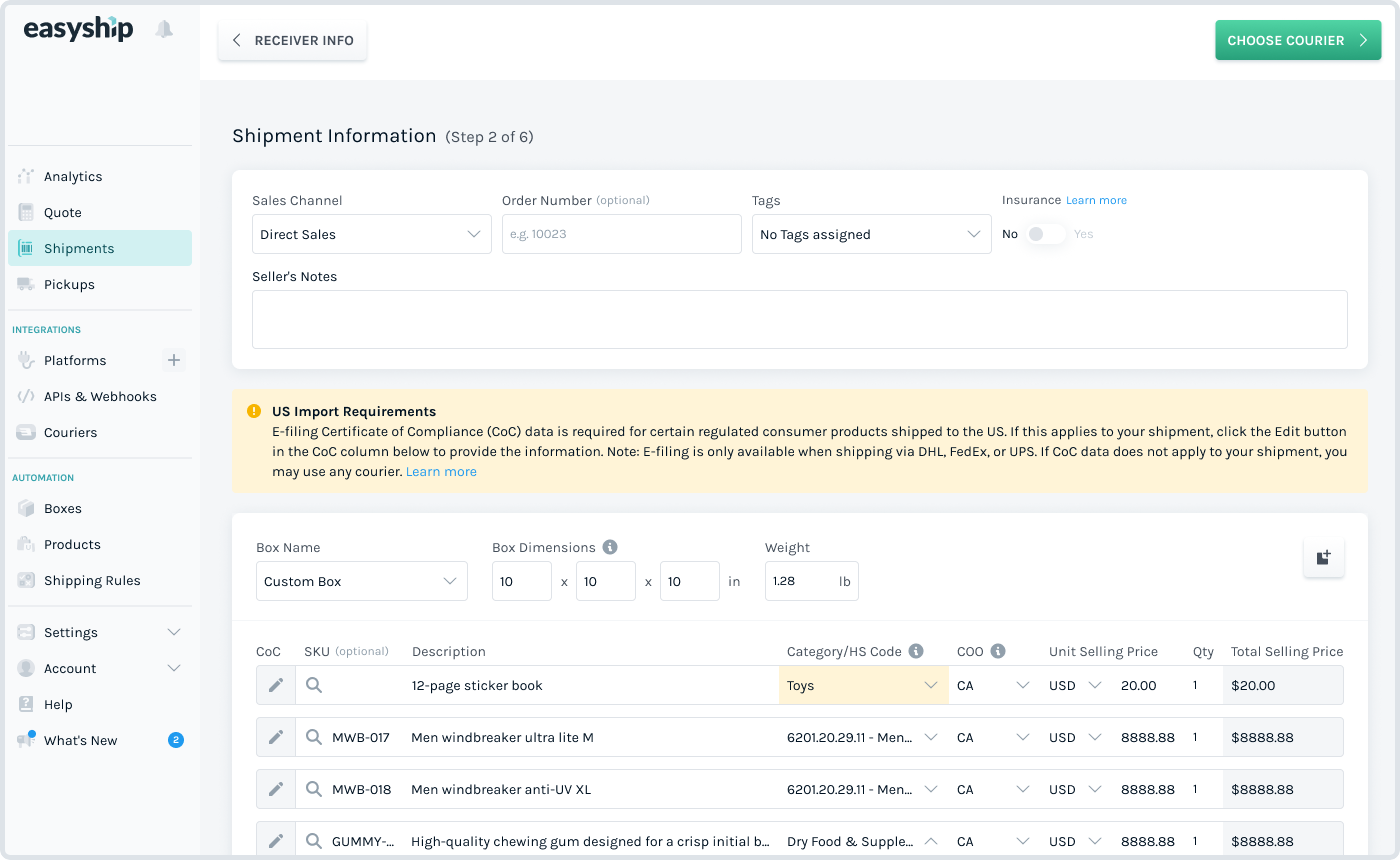The image size is (1400, 860).
Task: Click the APIs & Webhooks code icon
Action: coord(26,396)
